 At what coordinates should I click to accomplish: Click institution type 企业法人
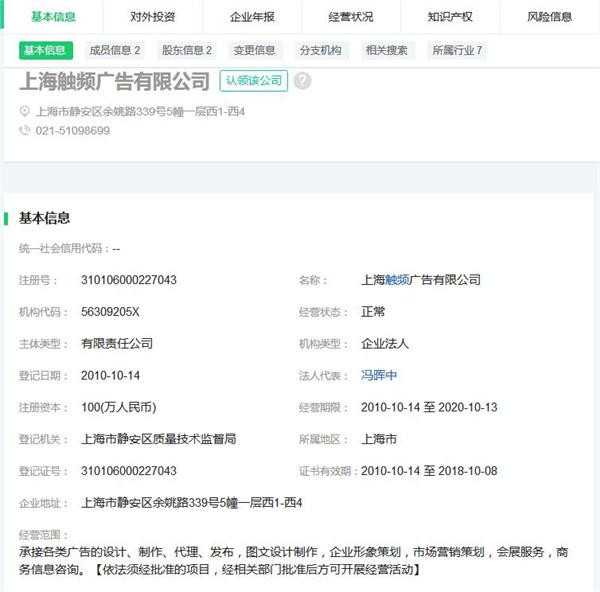tap(385, 344)
